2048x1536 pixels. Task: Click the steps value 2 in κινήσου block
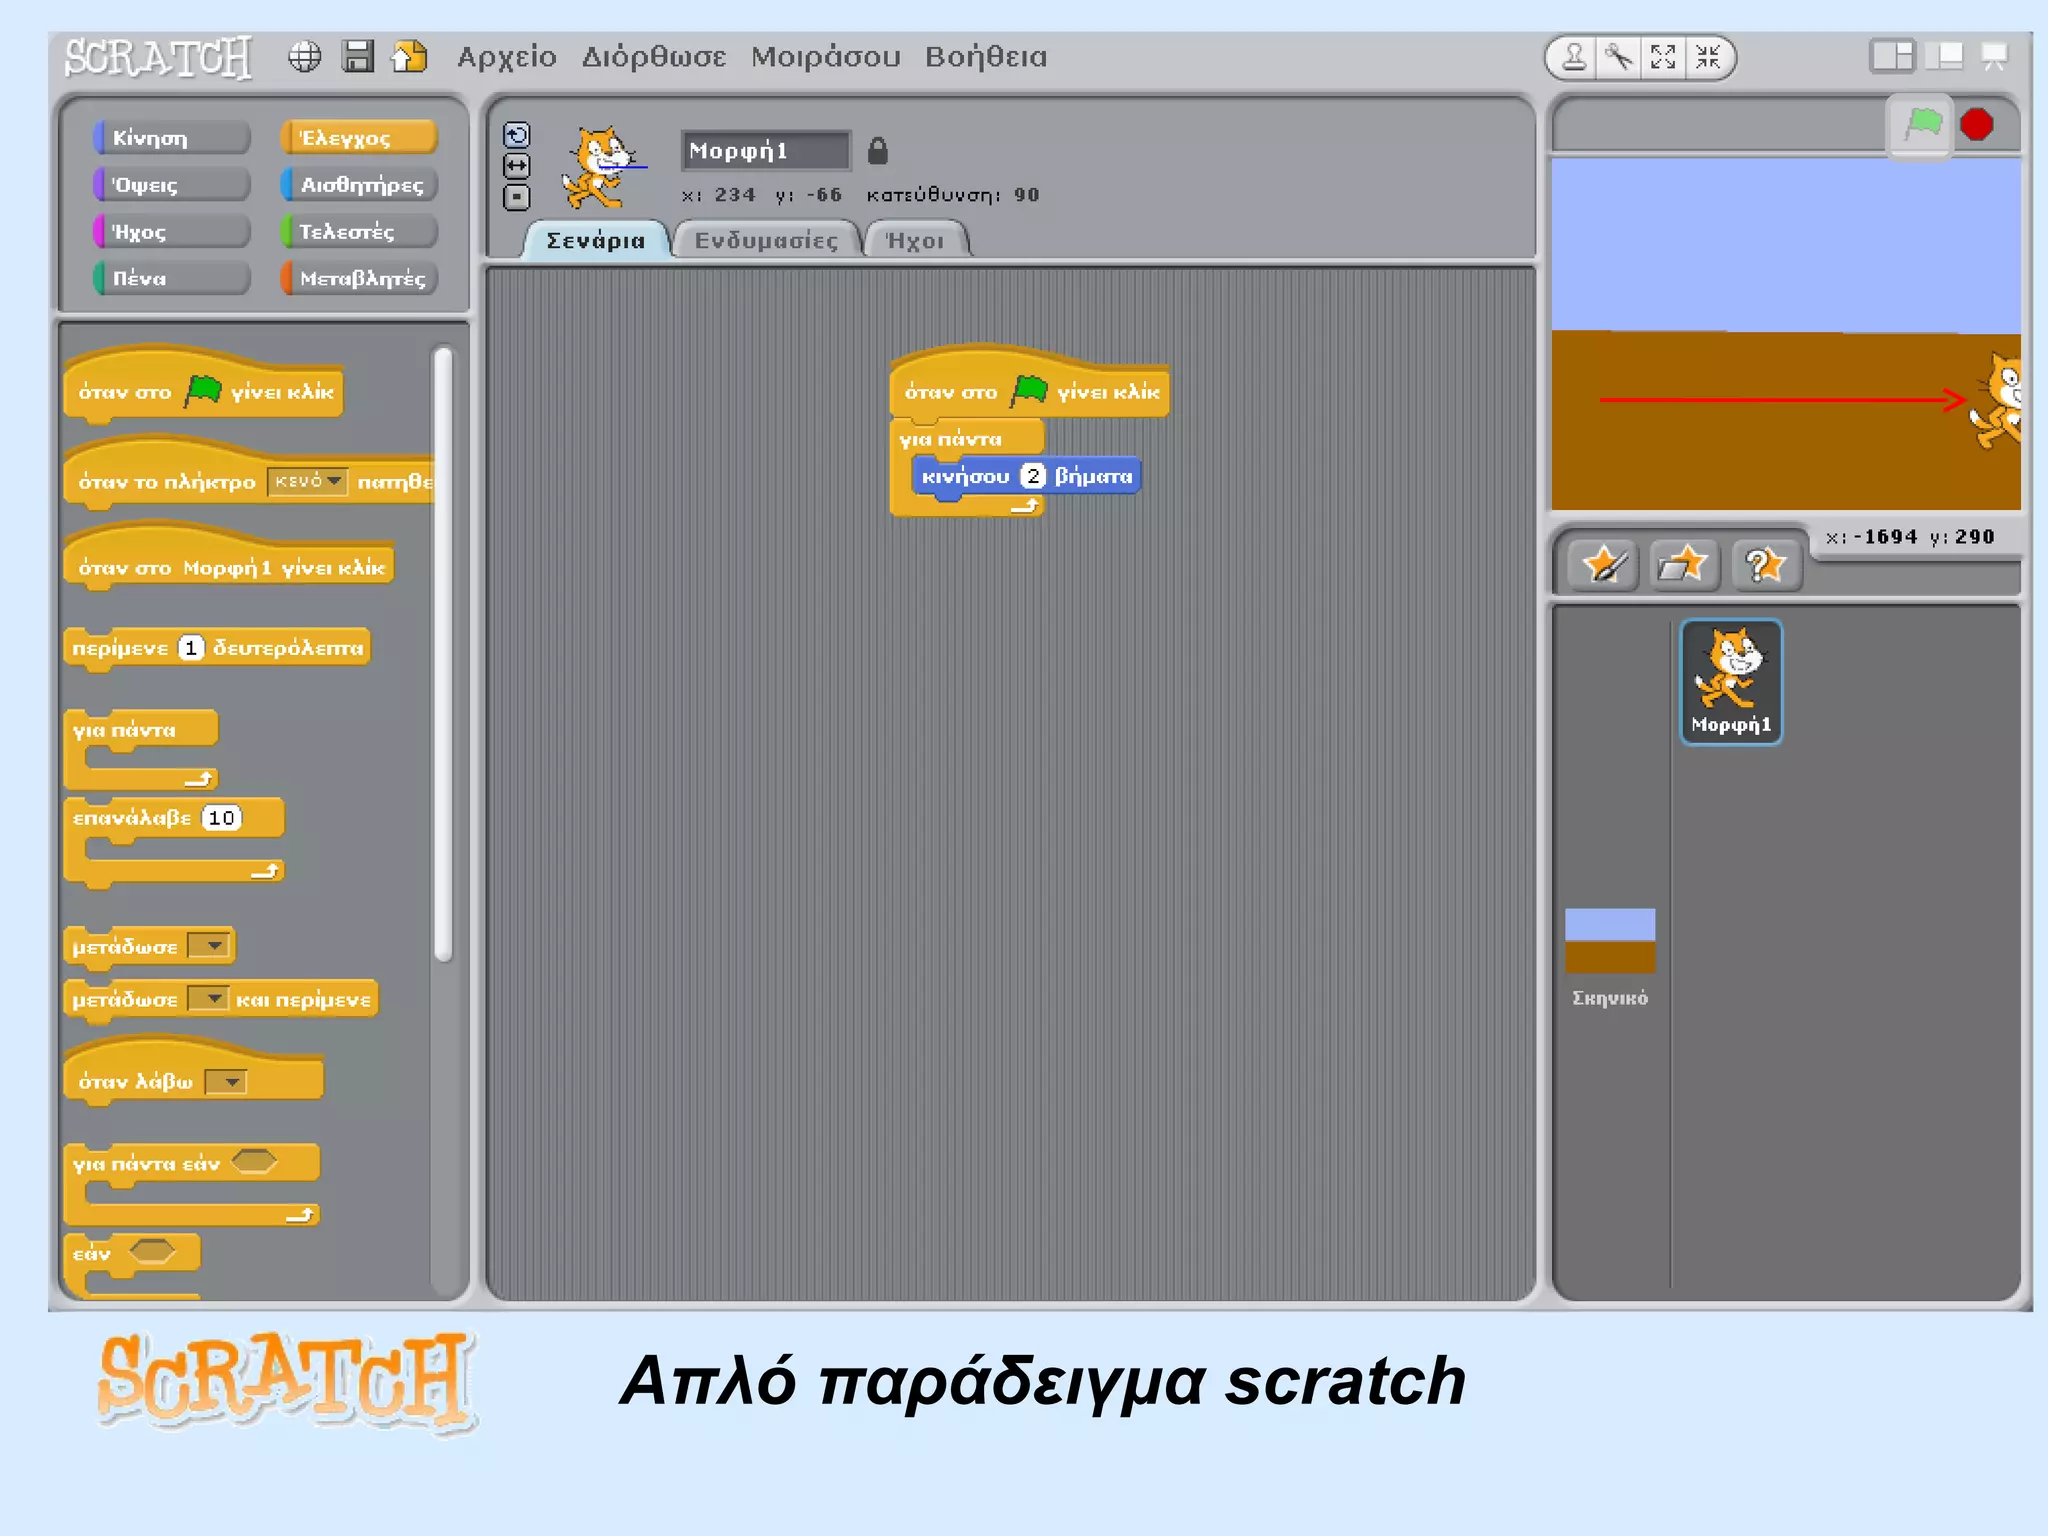1033,476
